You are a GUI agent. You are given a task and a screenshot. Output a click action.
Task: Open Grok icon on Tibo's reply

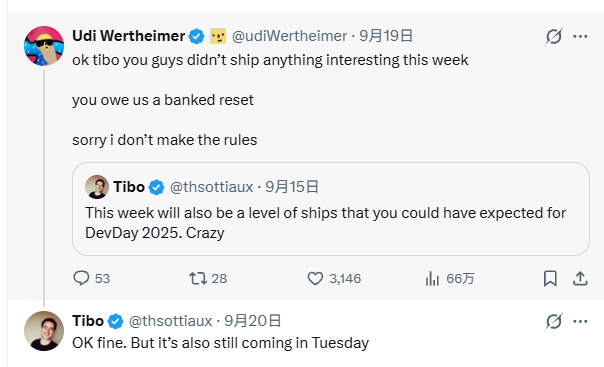point(554,321)
